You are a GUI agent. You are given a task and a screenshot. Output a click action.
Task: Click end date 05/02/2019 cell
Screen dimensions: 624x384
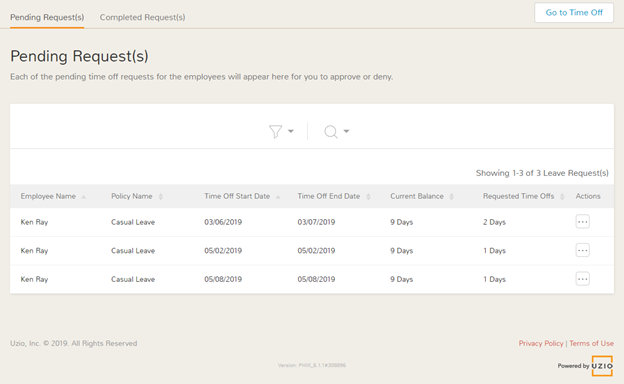click(x=316, y=251)
